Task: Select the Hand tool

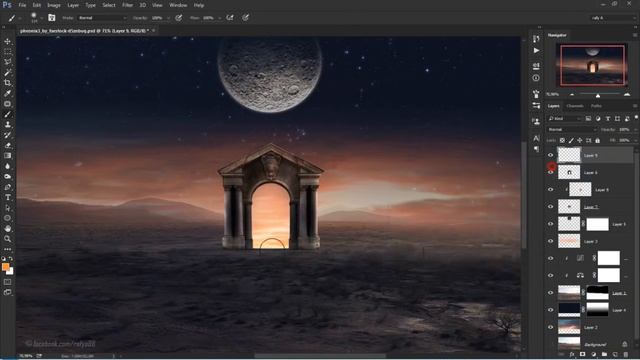Action: 7,229
